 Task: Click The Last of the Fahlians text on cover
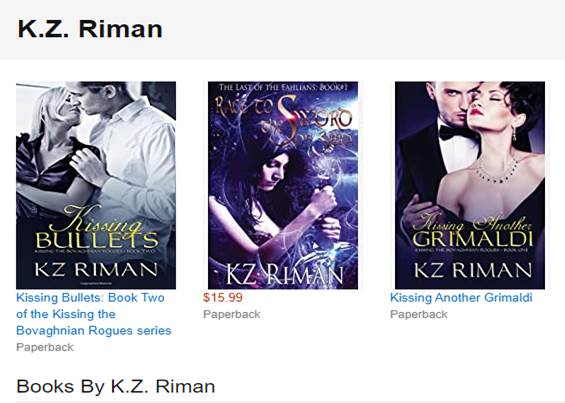pos(283,88)
